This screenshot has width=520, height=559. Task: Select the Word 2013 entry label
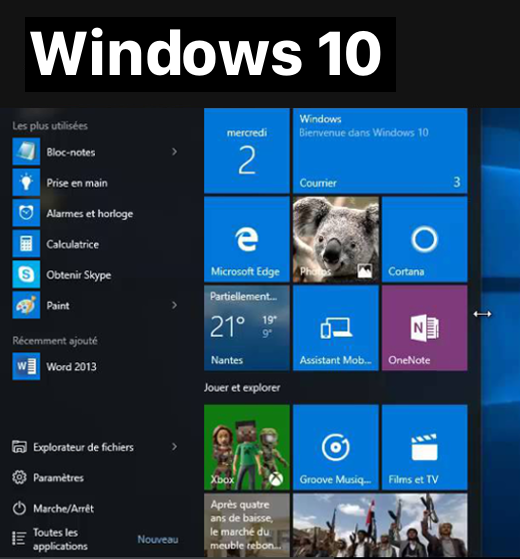tap(71, 367)
